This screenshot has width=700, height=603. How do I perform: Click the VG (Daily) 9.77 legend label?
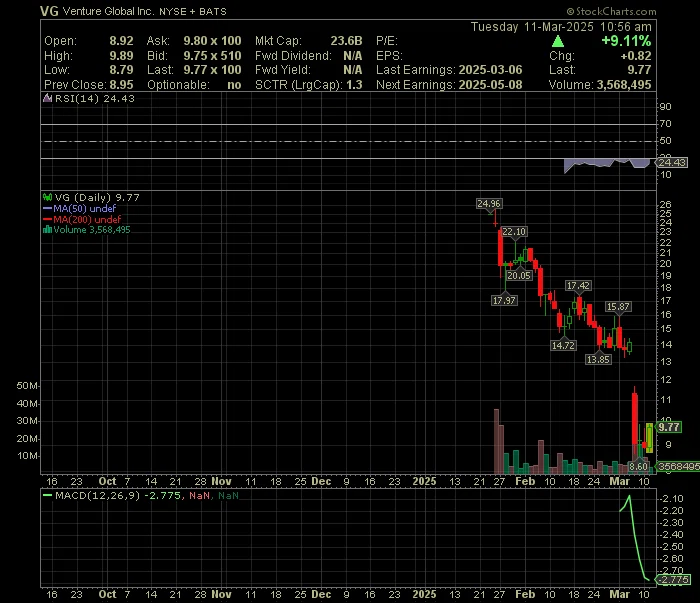pyautogui.click(x=97, y=197)
